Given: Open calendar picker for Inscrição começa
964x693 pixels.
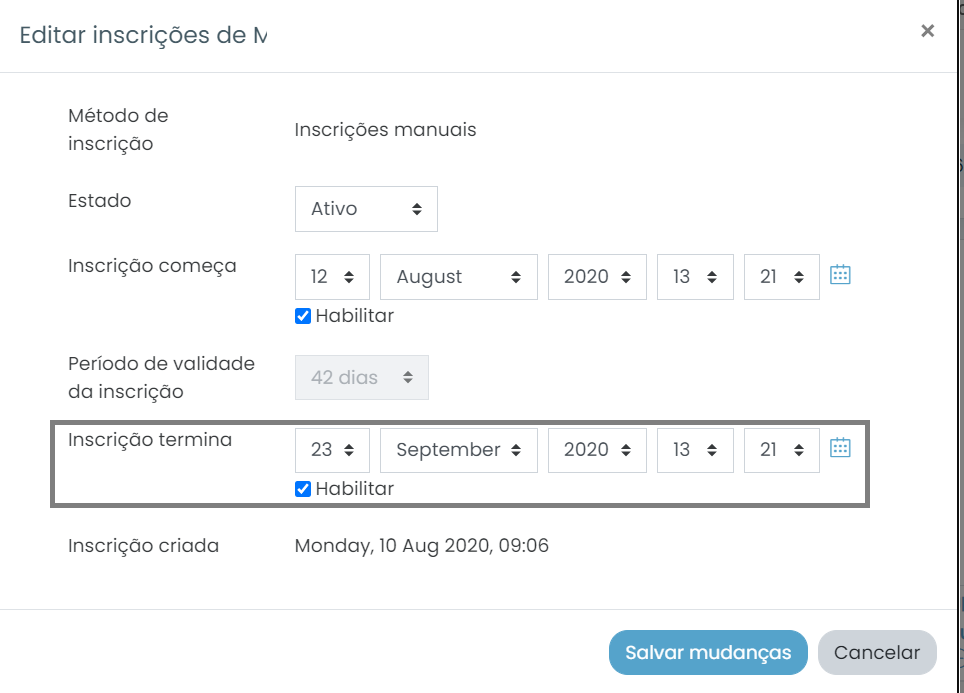Looking at the screenshot, I should click(x=840, y=274).
